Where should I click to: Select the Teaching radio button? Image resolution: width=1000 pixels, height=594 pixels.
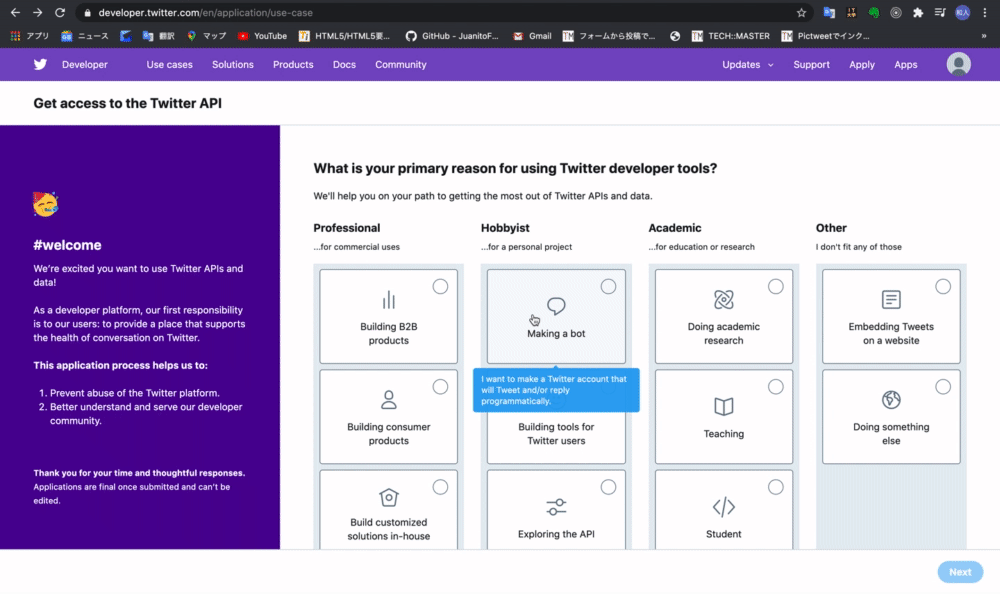coord(775,387)
